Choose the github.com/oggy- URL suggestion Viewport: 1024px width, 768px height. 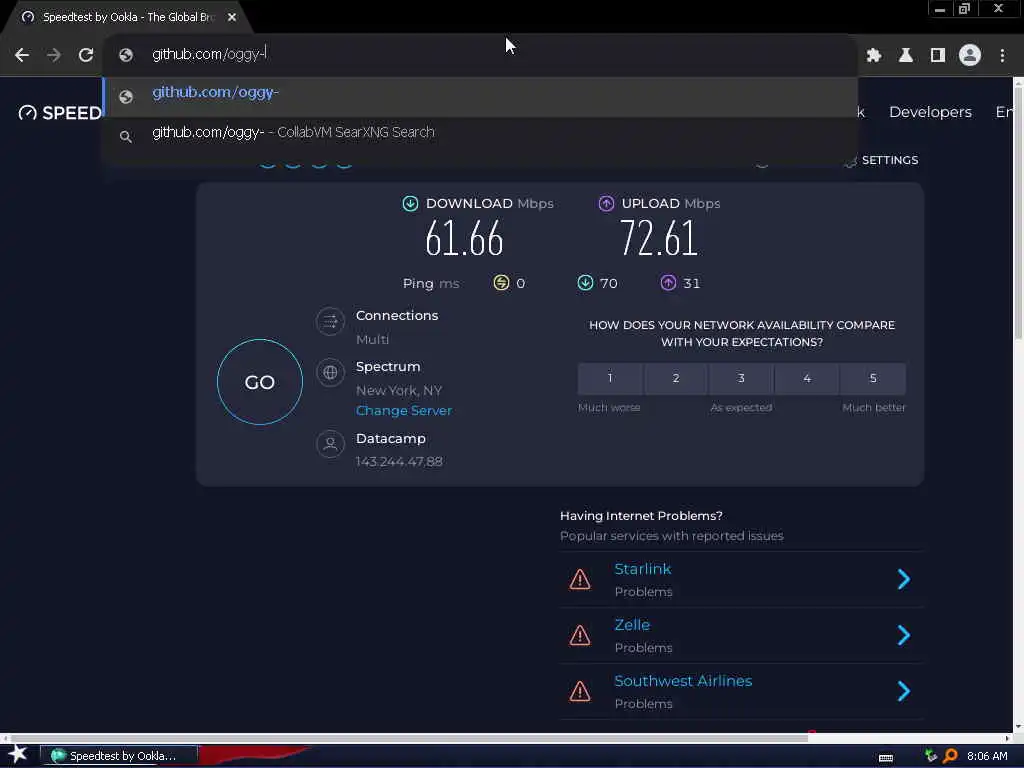point(481,97)
